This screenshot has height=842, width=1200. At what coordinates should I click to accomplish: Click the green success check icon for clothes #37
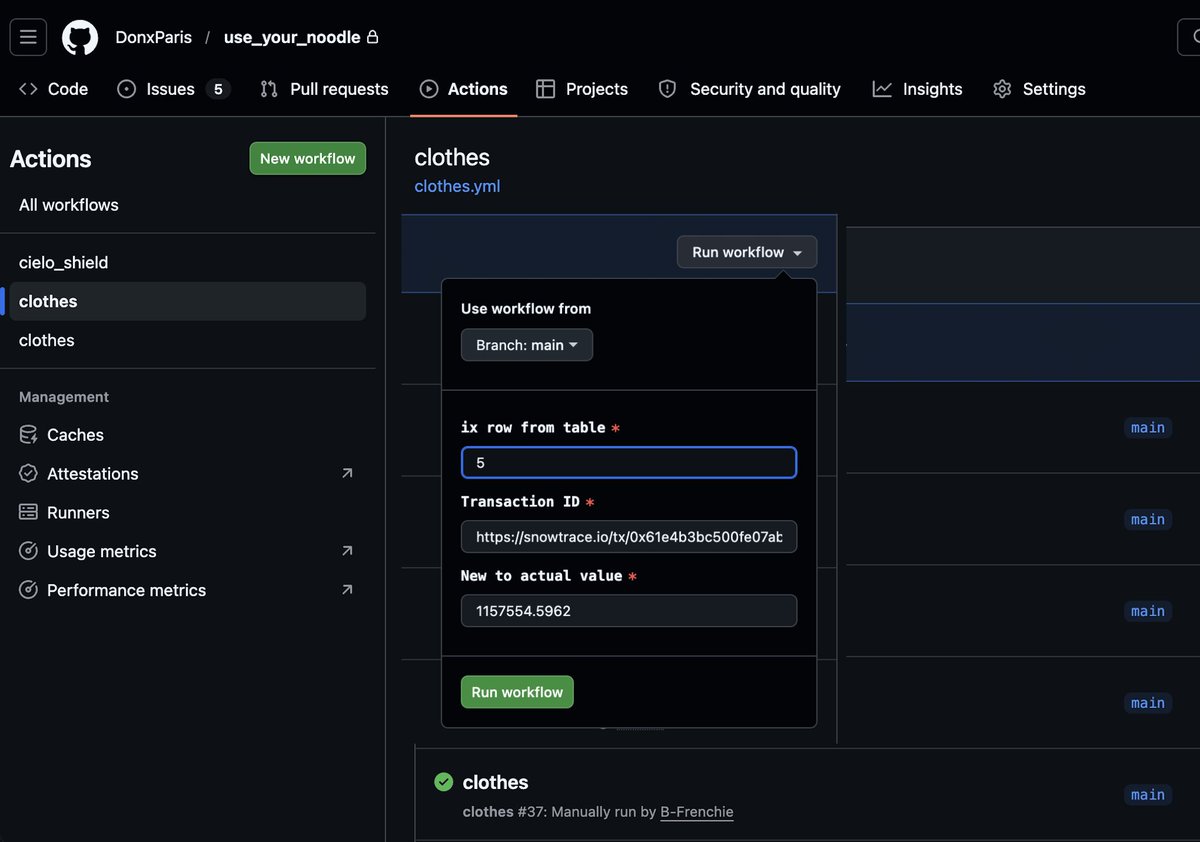coord(444,782)
